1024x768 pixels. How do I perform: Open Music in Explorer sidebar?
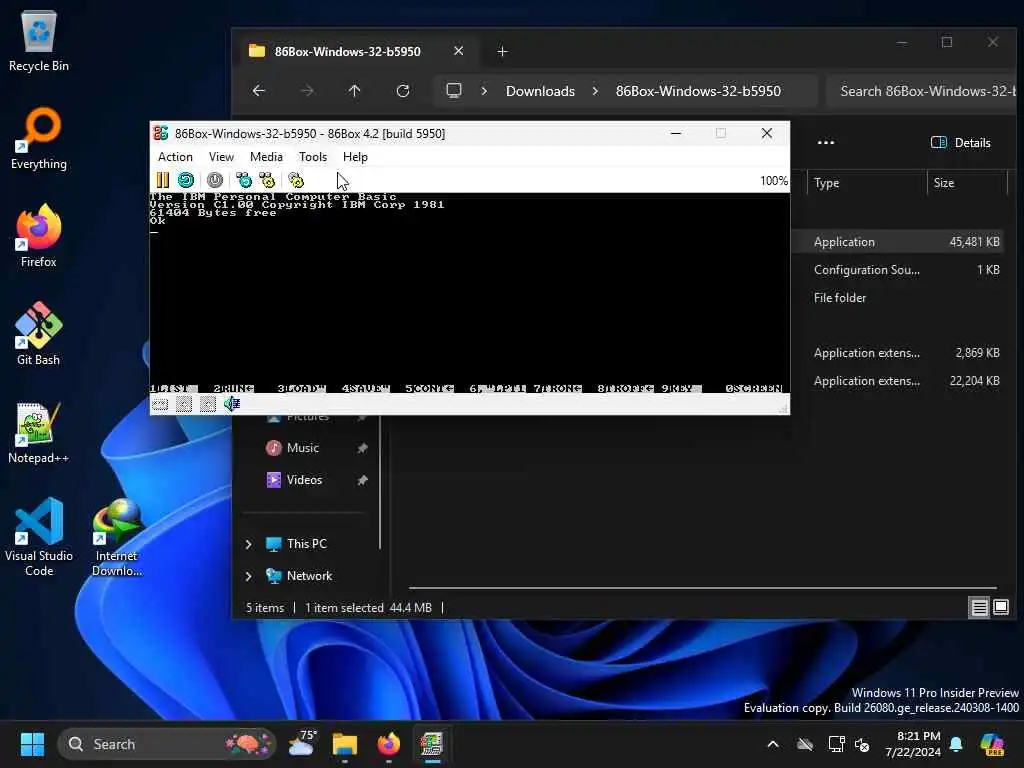tap(302, 448)
